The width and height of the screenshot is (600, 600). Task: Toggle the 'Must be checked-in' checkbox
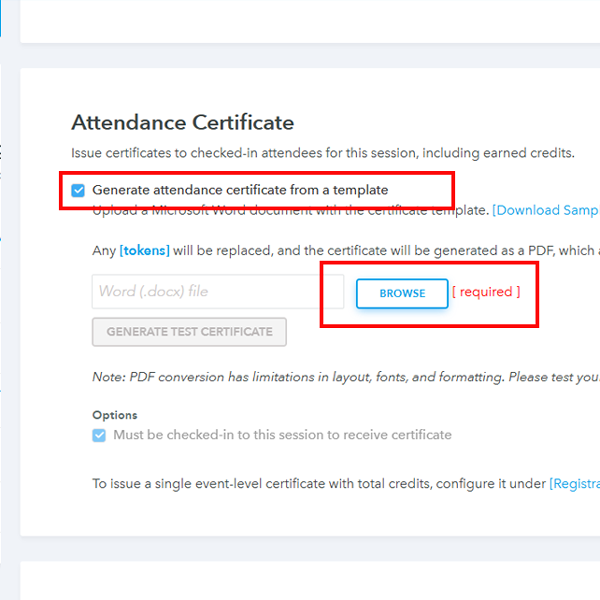[x=99, y=435]
